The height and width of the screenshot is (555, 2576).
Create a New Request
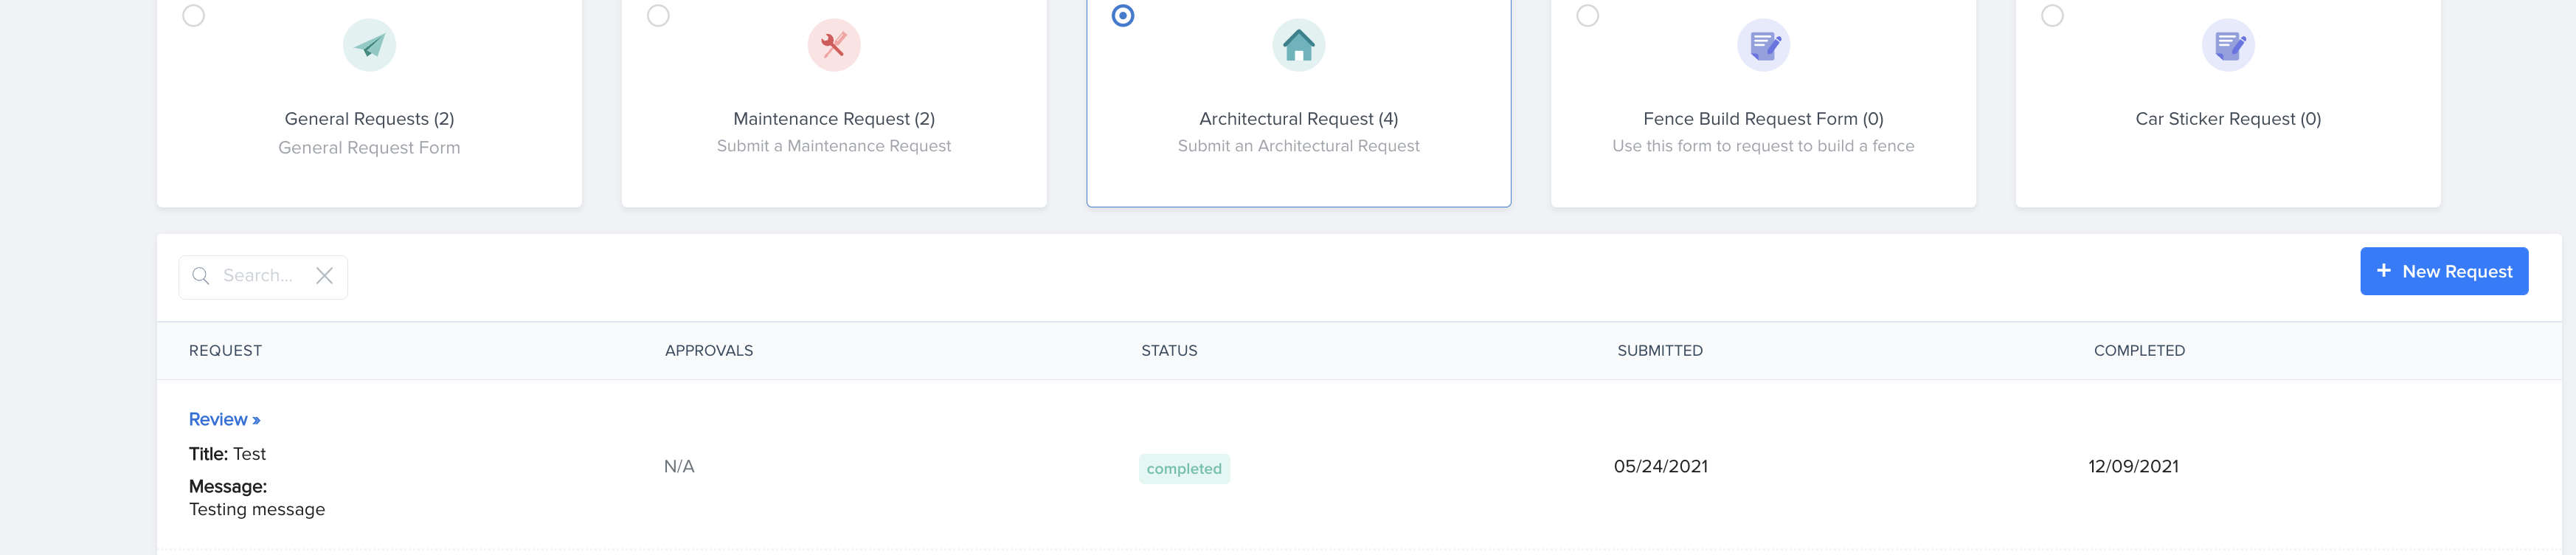click(x=2443, y=271)
